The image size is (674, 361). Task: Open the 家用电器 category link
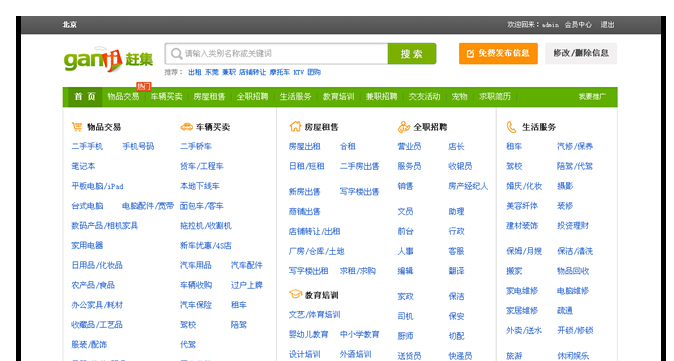coord(87,245)
